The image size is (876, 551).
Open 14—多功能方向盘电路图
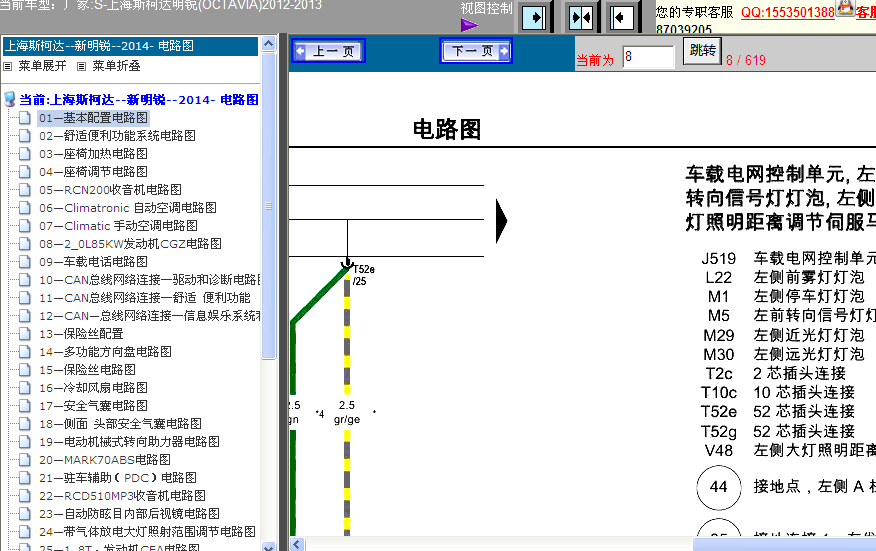[x=105, y=352]
